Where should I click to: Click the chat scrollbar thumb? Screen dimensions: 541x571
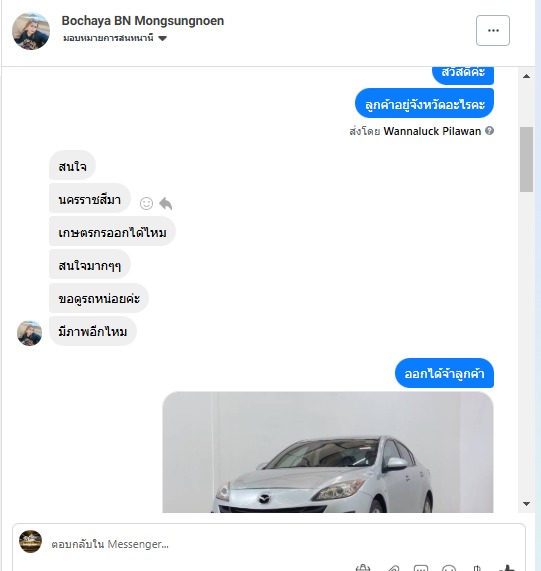[526, 159]
